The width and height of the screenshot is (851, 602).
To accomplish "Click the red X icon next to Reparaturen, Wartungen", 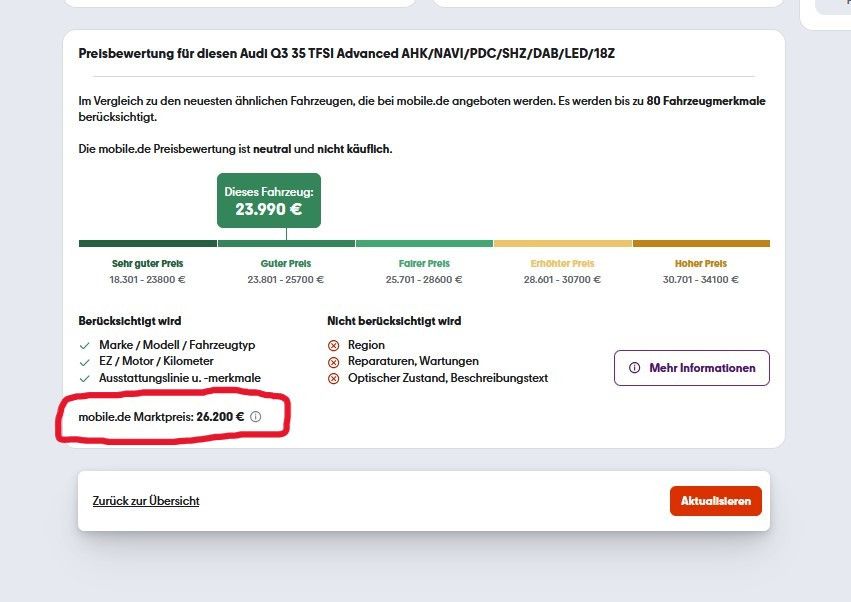I will [333, 361].
